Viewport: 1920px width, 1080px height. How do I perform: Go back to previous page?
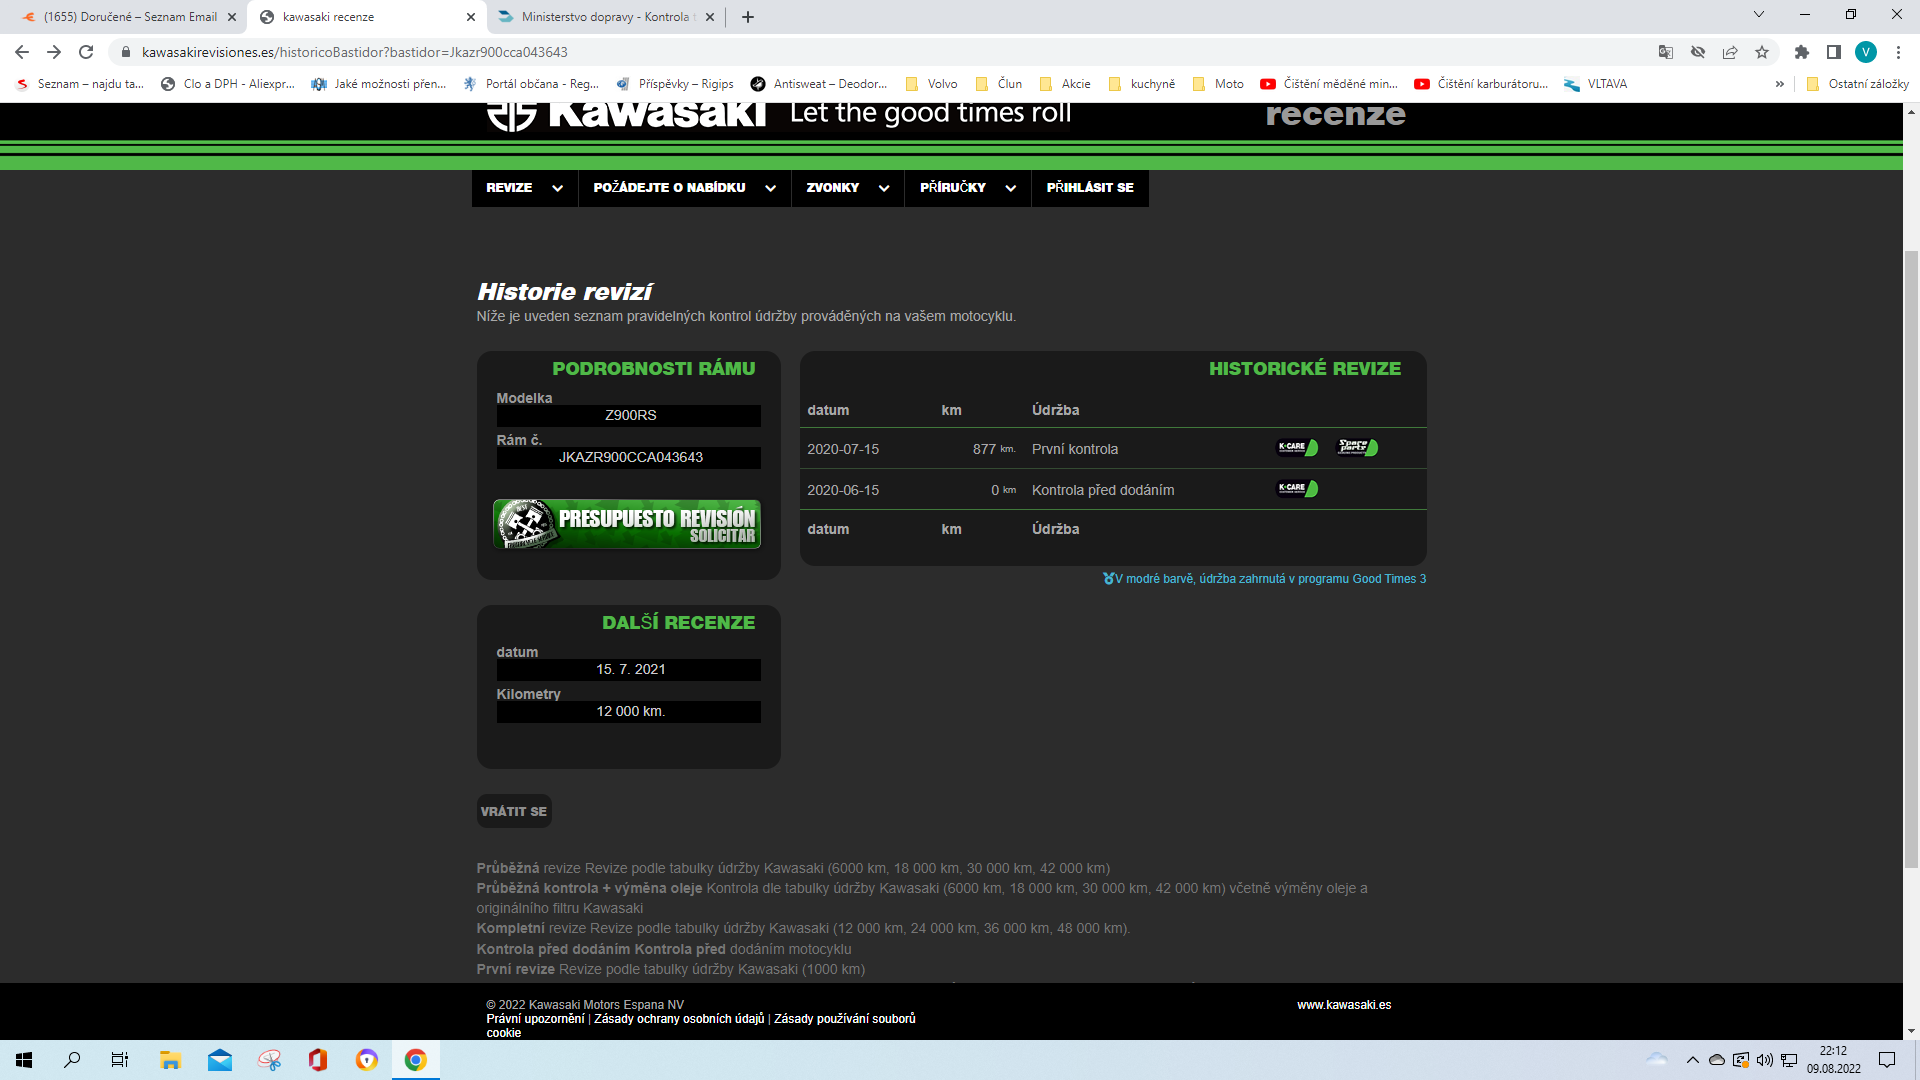[22, 52]
